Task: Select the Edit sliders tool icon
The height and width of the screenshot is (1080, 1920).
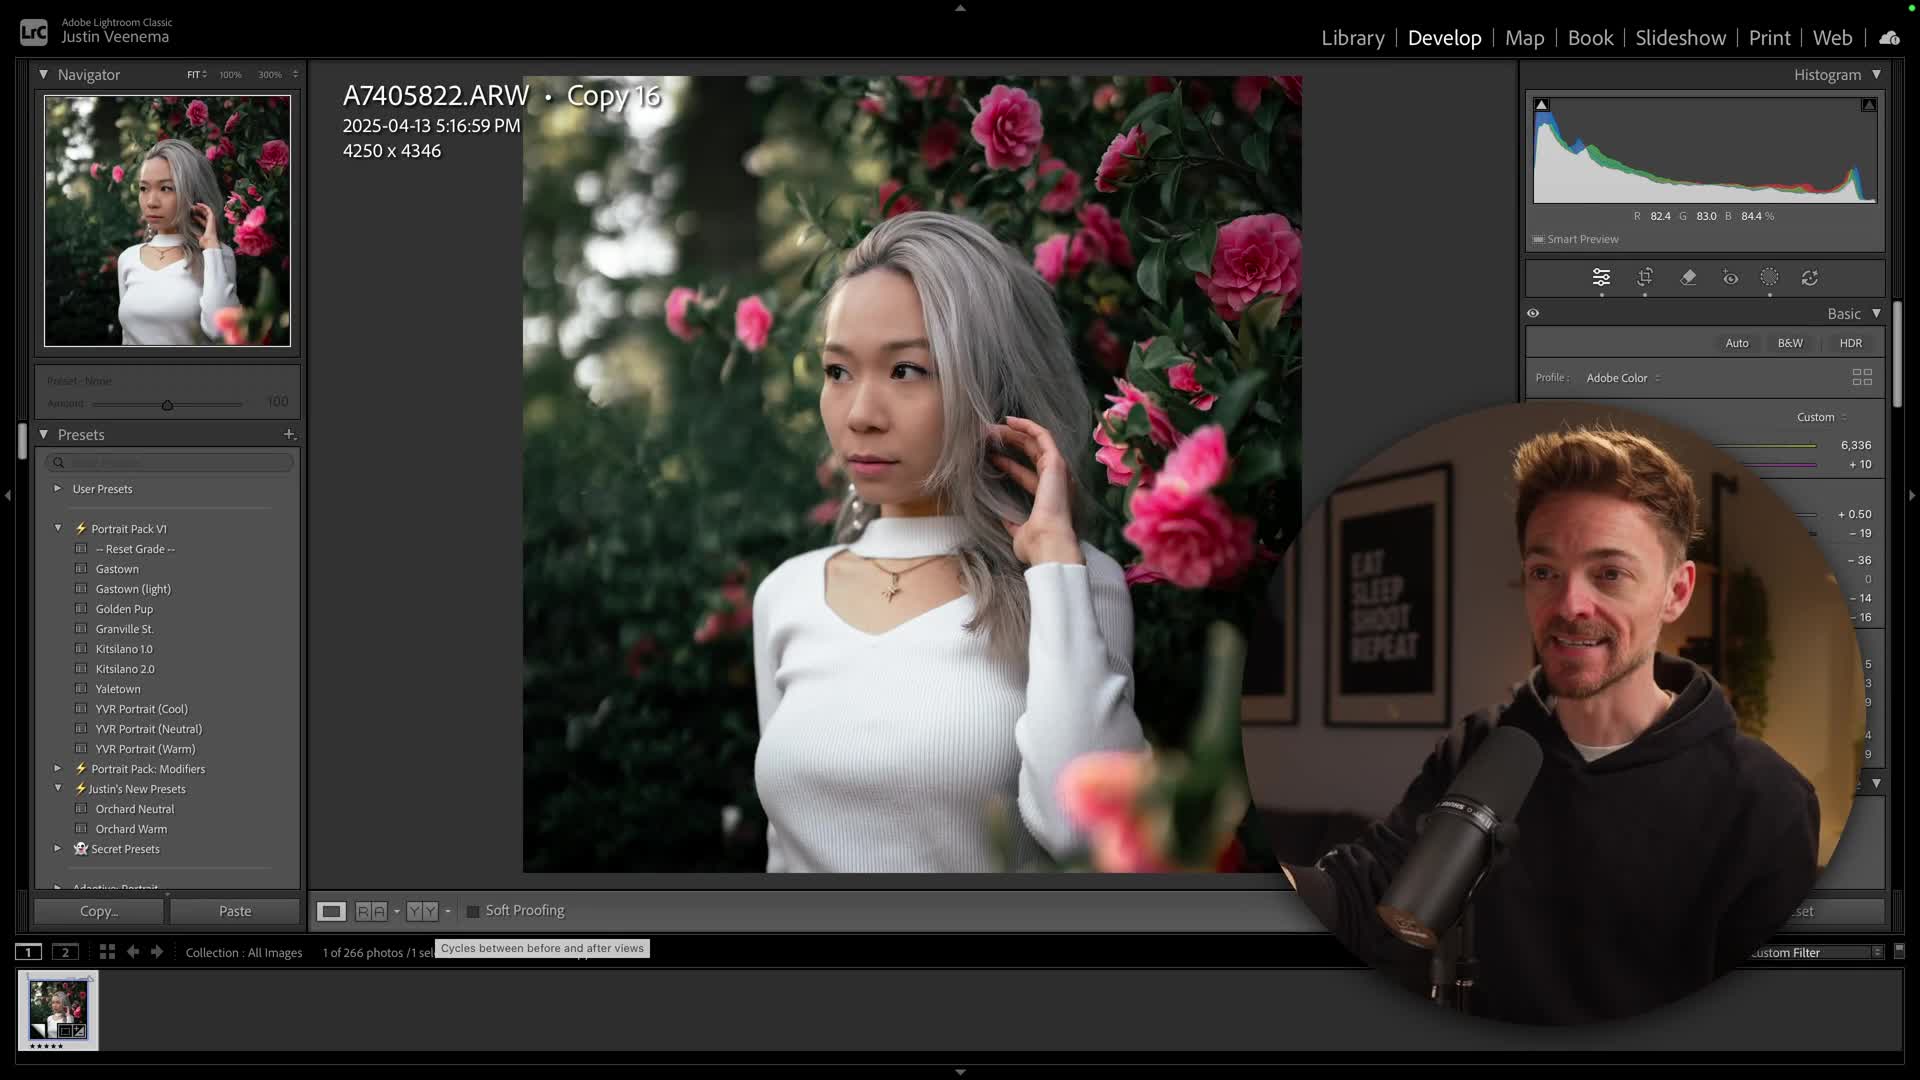Action: pos(1601,278)
